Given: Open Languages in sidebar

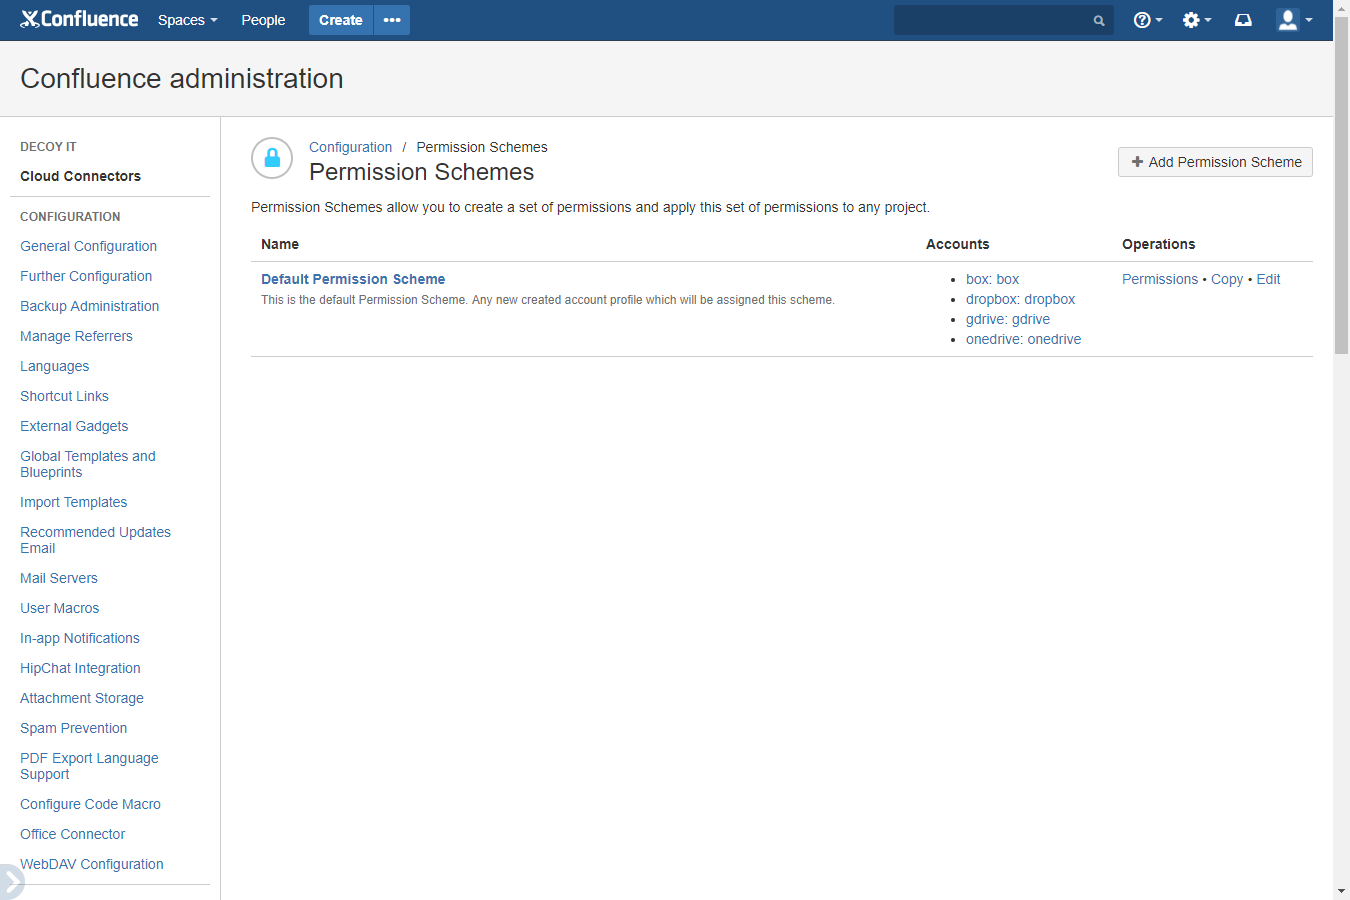Looking at the screenshot, I should click(54, 366).
